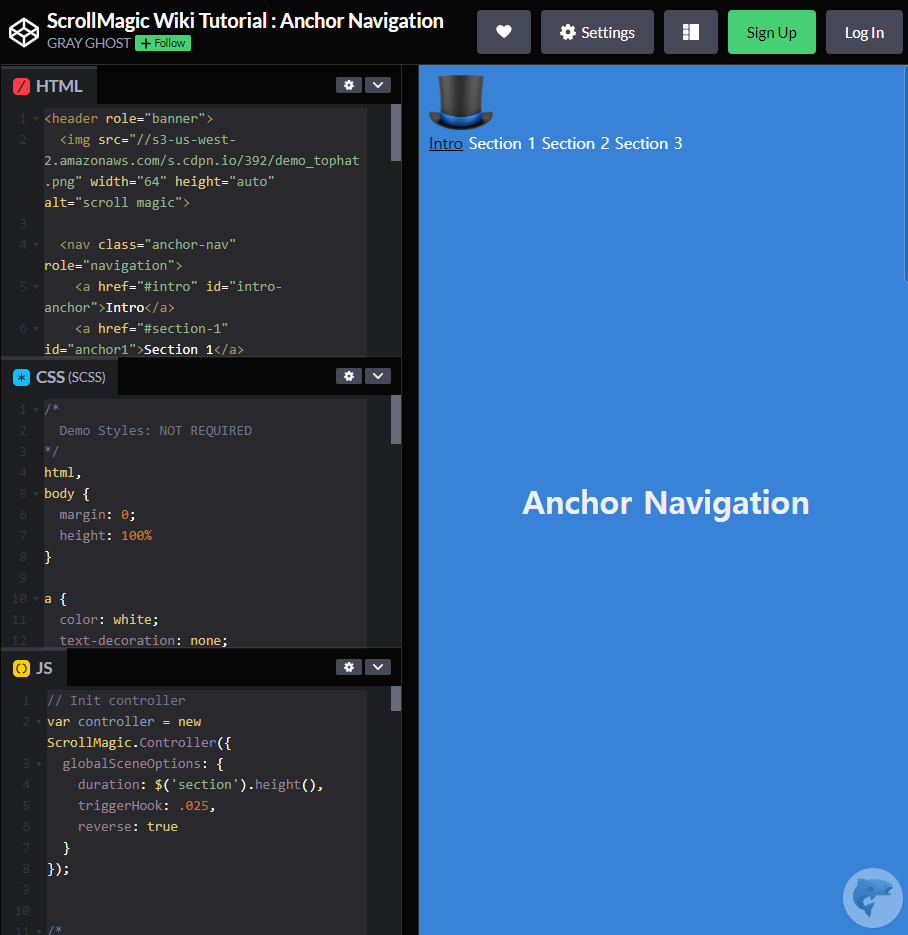Click the 'triggerHook: .025' line in JS
This screenshot has width=908, height=935.
[146, 806]
